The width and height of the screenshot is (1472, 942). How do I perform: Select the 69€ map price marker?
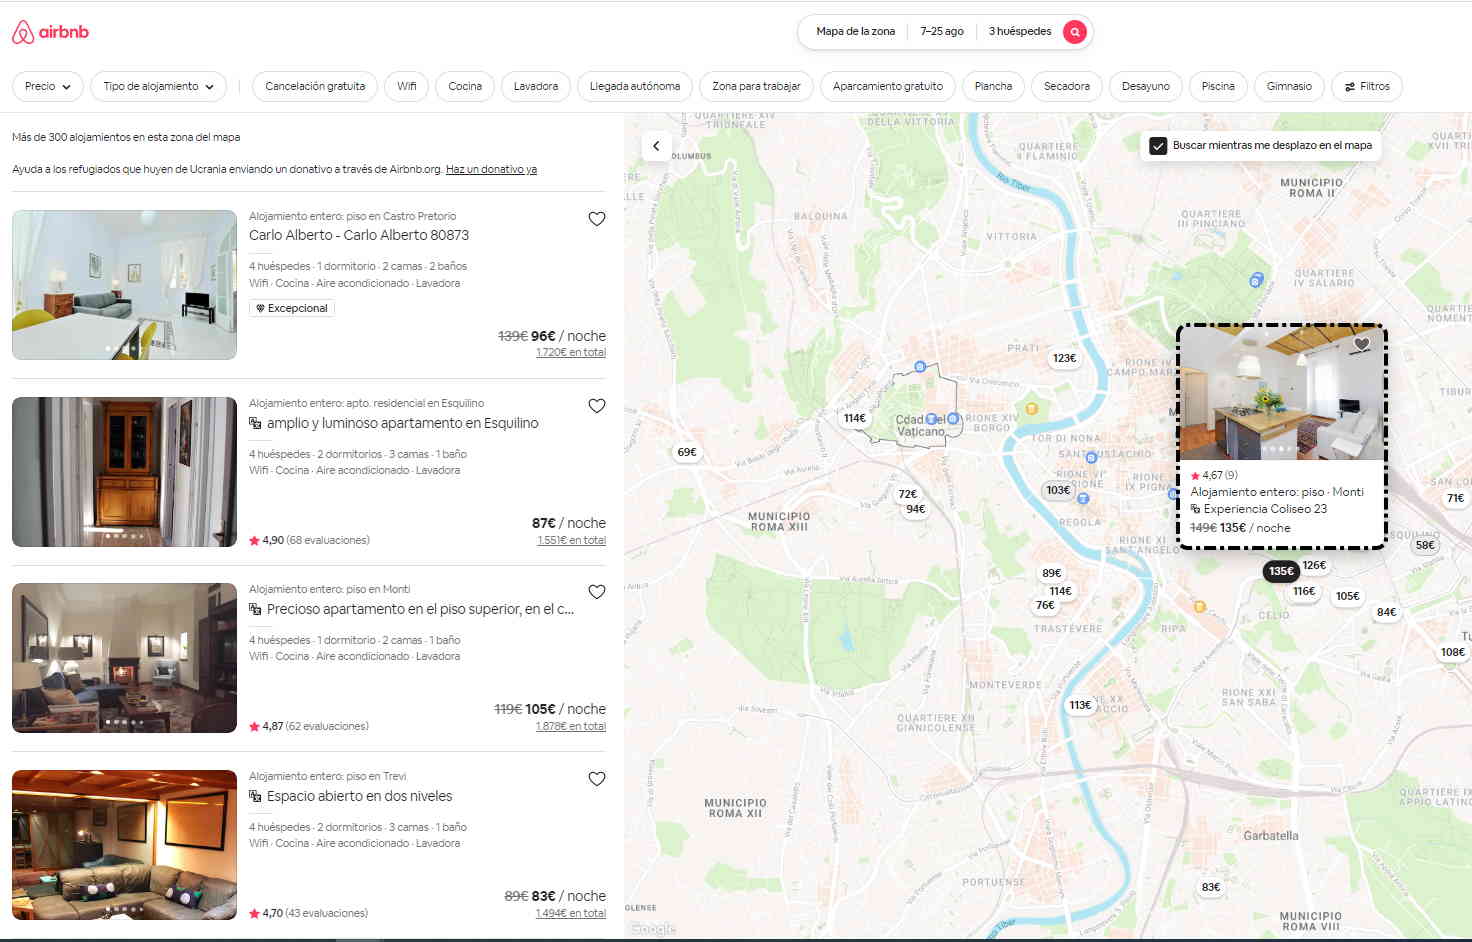pyautogui.click(x=687, y=452)
